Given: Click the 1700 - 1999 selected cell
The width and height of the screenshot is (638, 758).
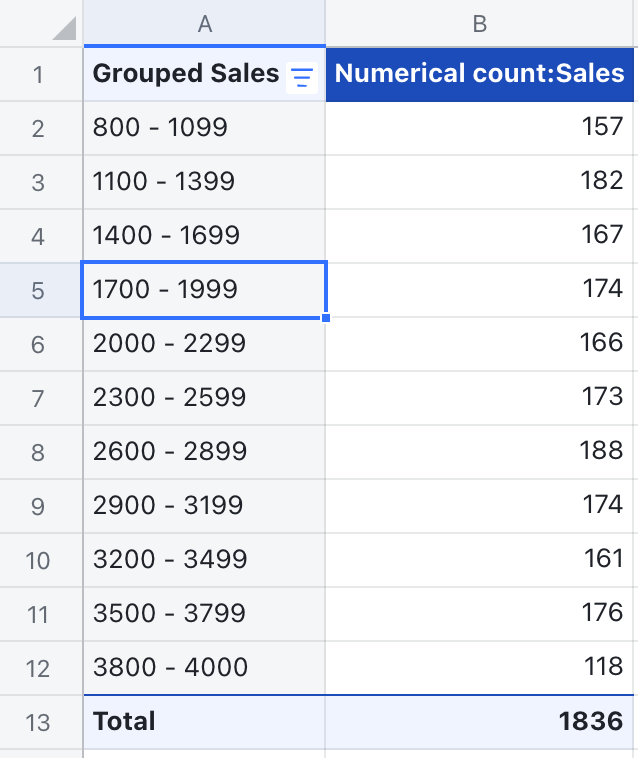Looking at the screenshot, I should point(204,290).
